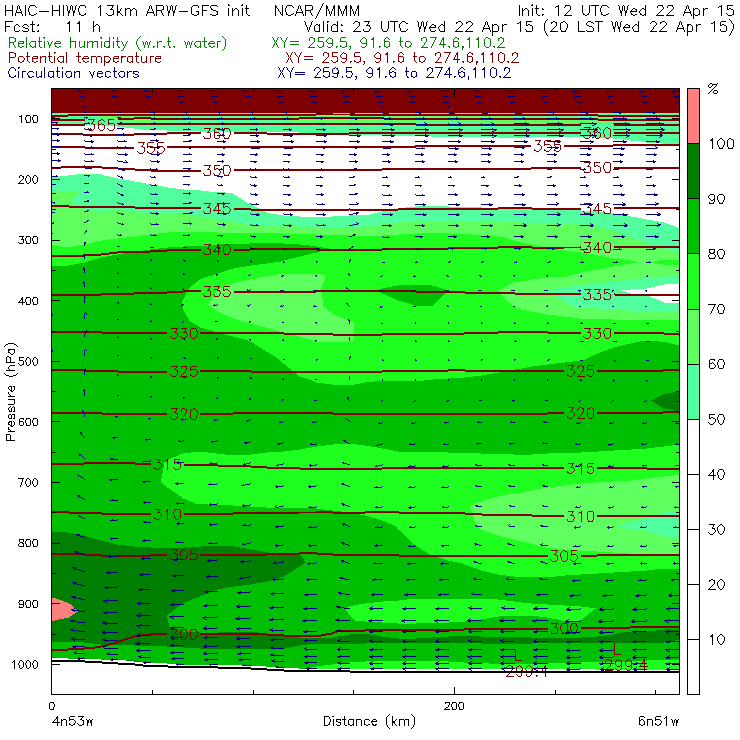Click the white 40–50% colorbar segment
This screenshot has width=740, height=740.
click(693, 447)
